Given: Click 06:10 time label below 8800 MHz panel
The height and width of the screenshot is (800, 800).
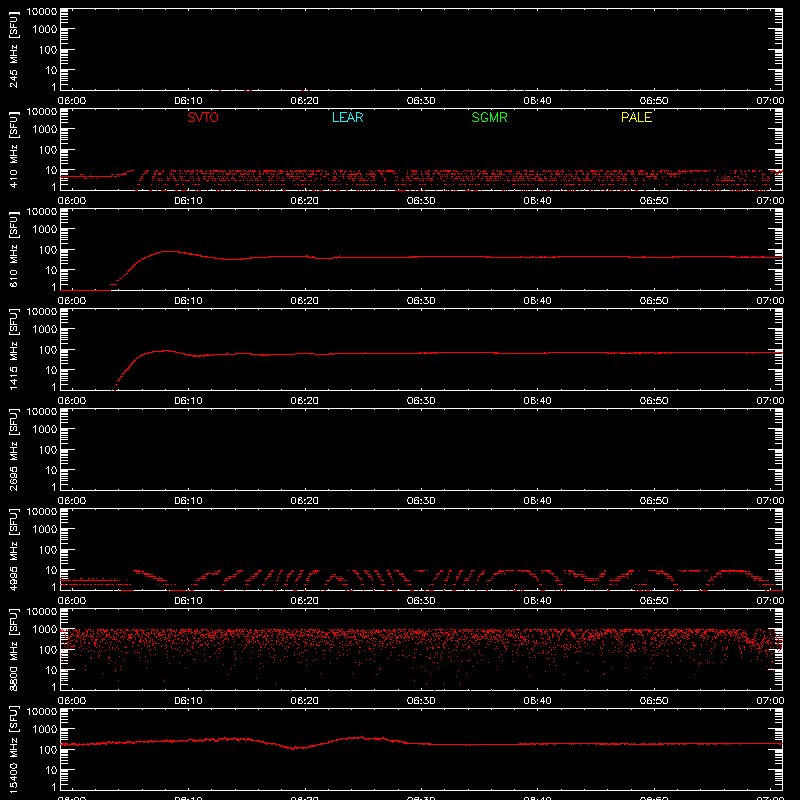Looking at the screenshot, I should 188,701.
